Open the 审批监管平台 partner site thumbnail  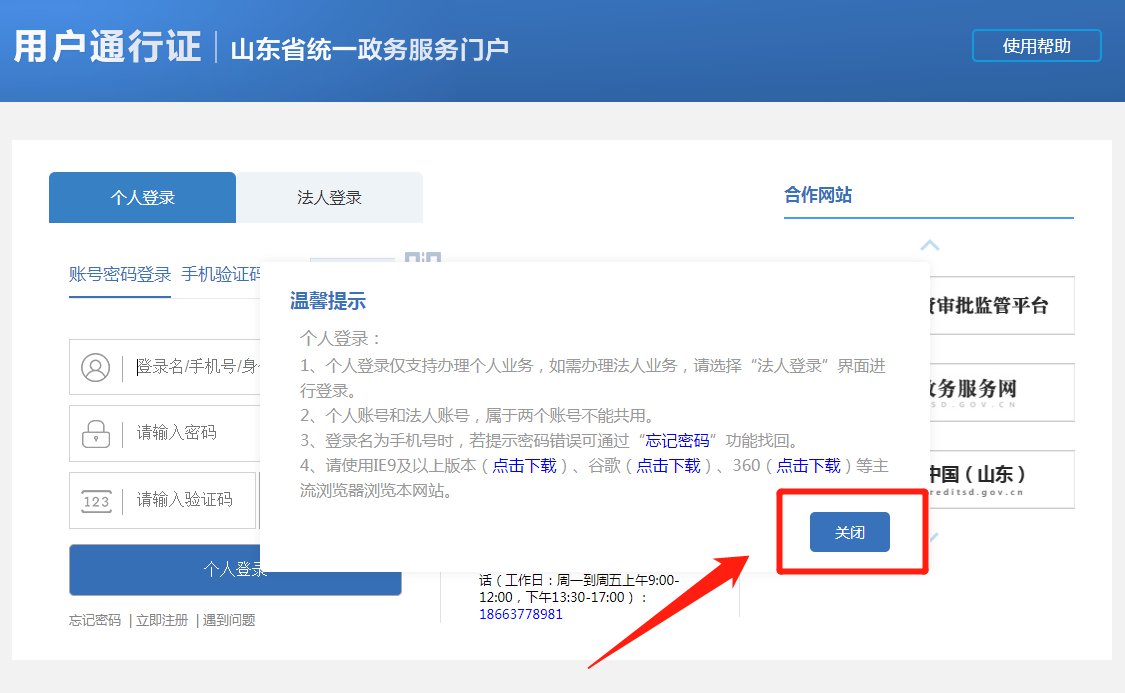pos(1002,306)
